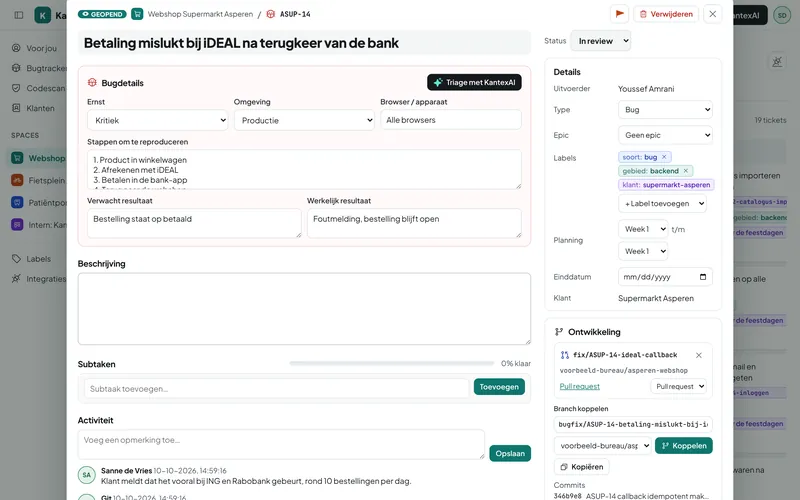Image resolution: width=800 pixels, height=500 pixels.
Task: Click the klant: supermarkt-asperen label
Action: (x=666, y=185)
